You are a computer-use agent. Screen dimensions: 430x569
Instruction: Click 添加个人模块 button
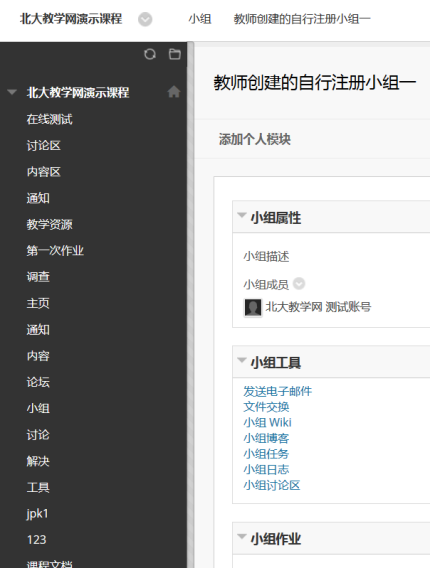coord(255,139)
